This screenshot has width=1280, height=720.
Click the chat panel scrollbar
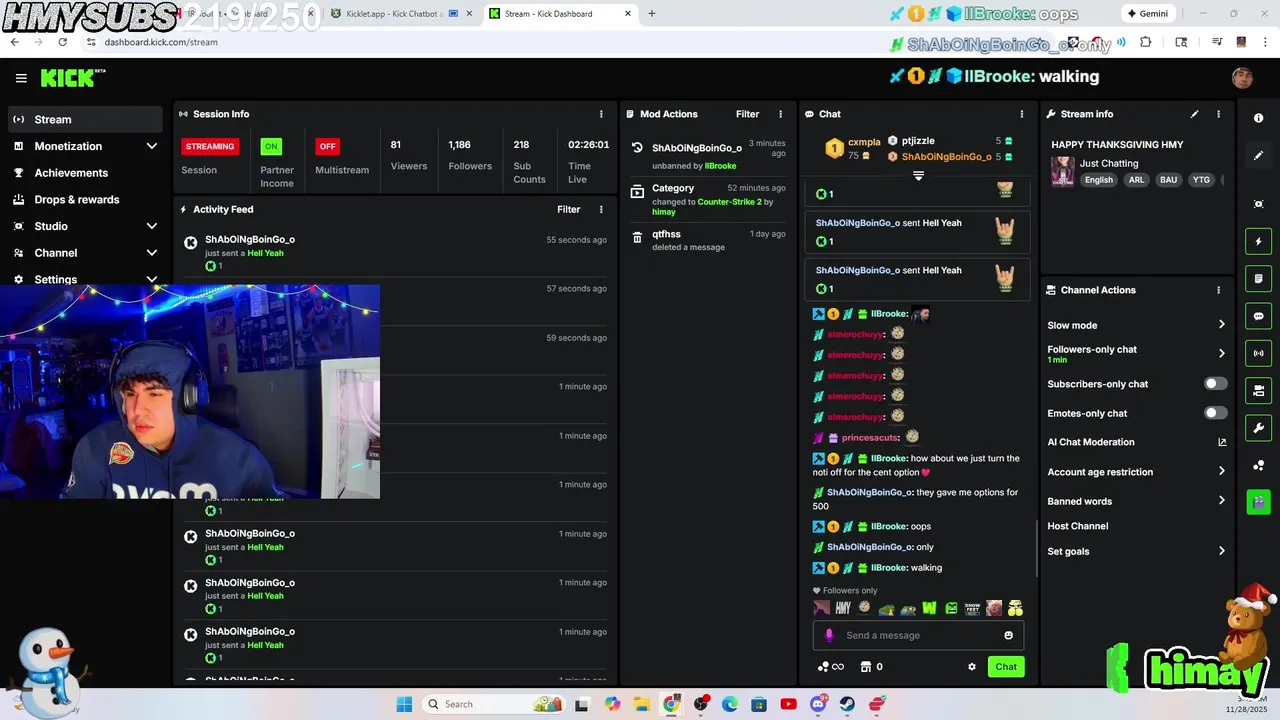tap(1036, 547)
